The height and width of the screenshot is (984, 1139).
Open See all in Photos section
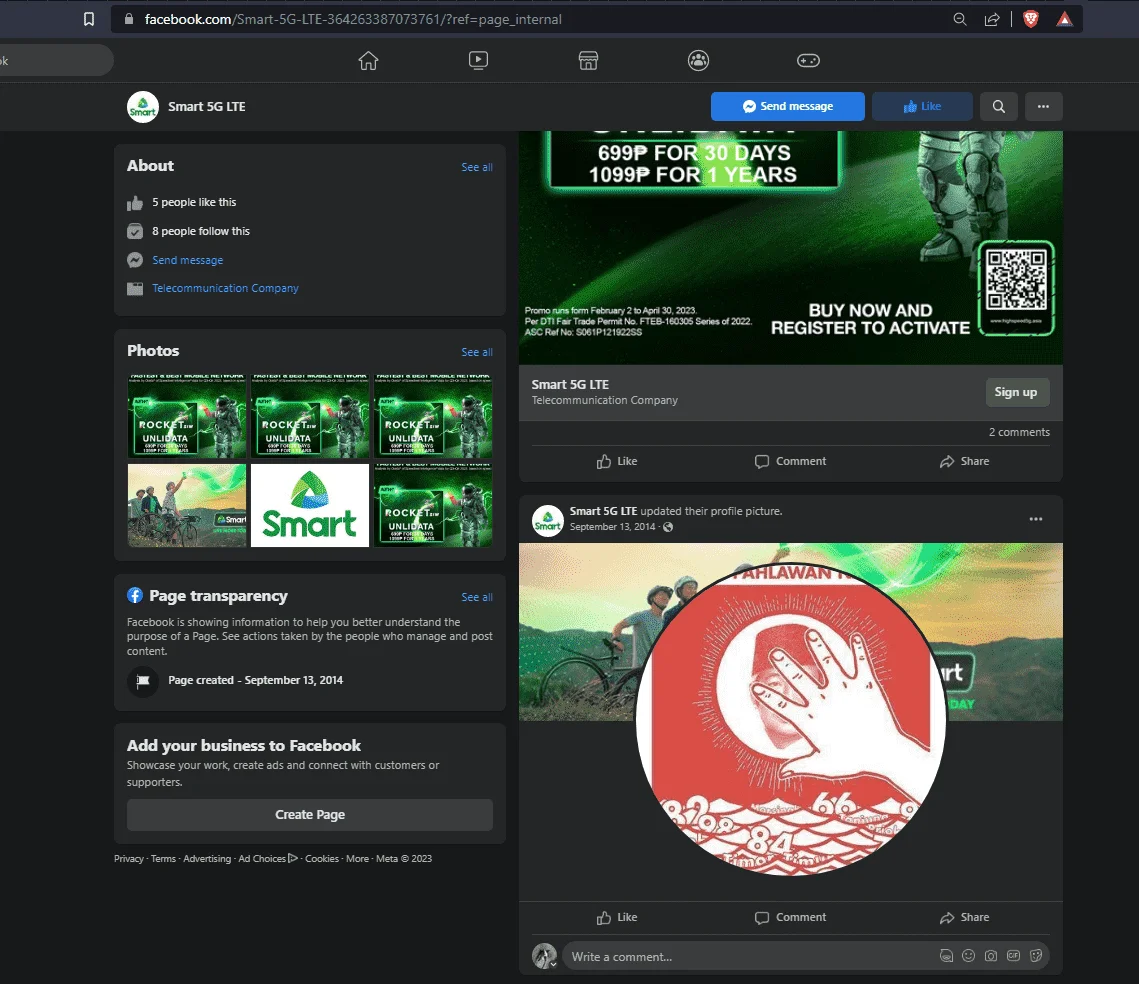tap(477, 352)
